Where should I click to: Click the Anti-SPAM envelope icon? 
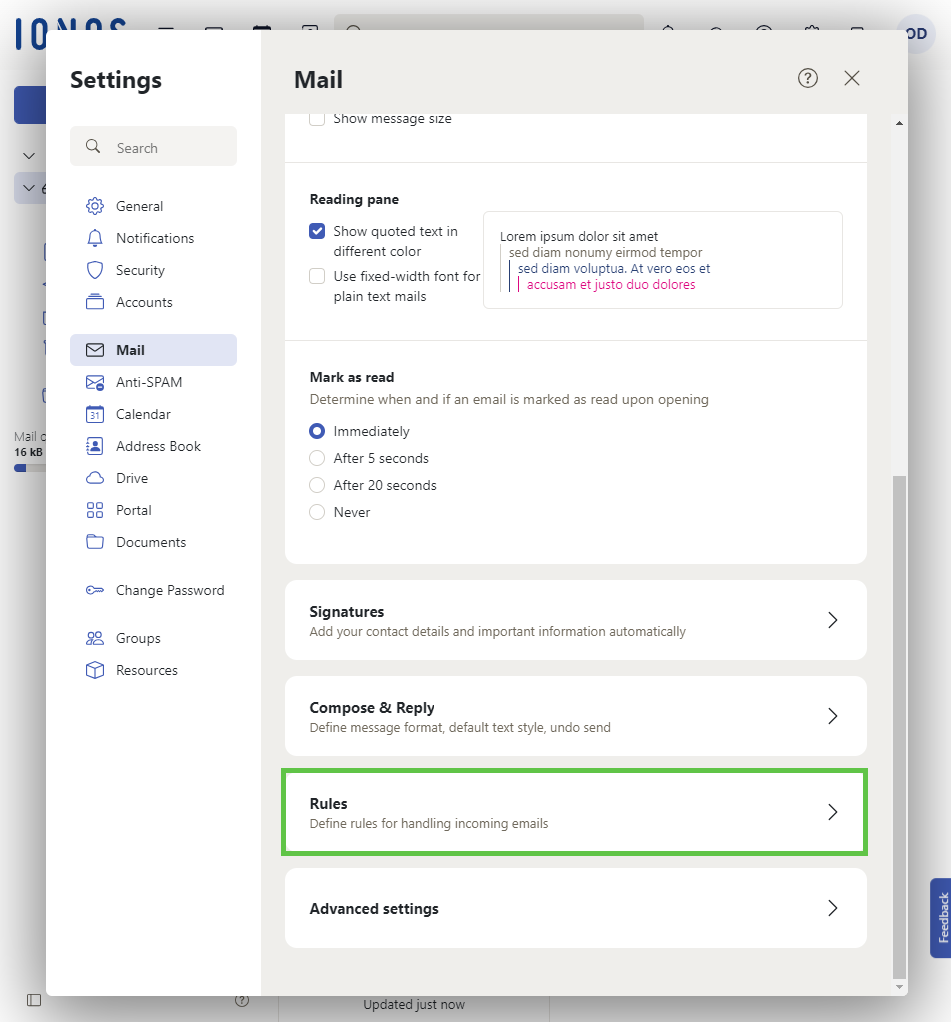pos(95,382)
